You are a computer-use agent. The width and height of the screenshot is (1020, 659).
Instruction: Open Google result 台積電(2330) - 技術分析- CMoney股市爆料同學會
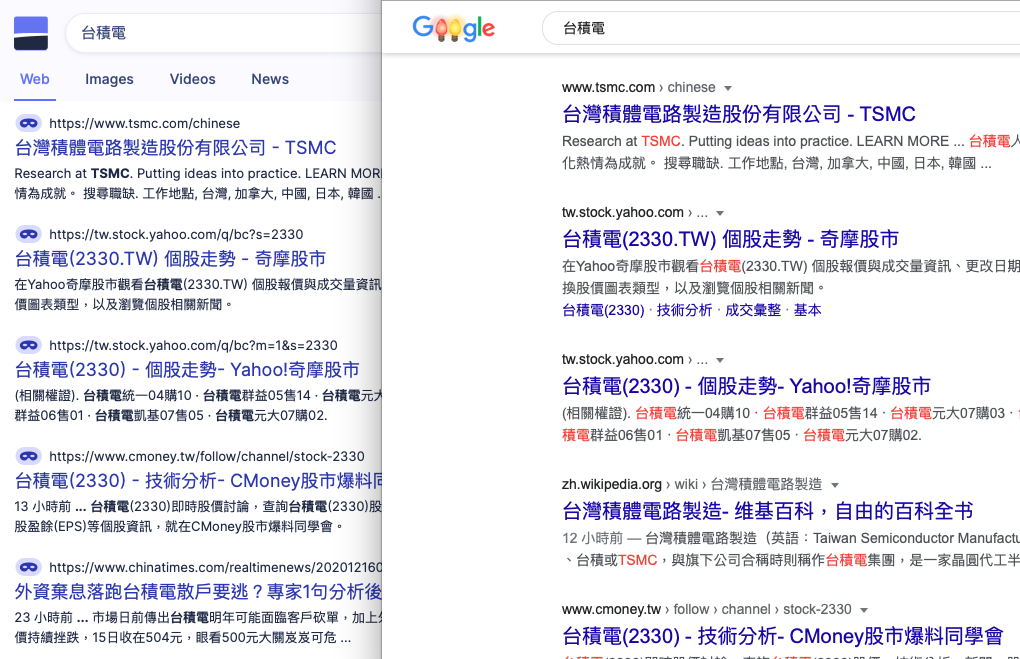(783, 636)
